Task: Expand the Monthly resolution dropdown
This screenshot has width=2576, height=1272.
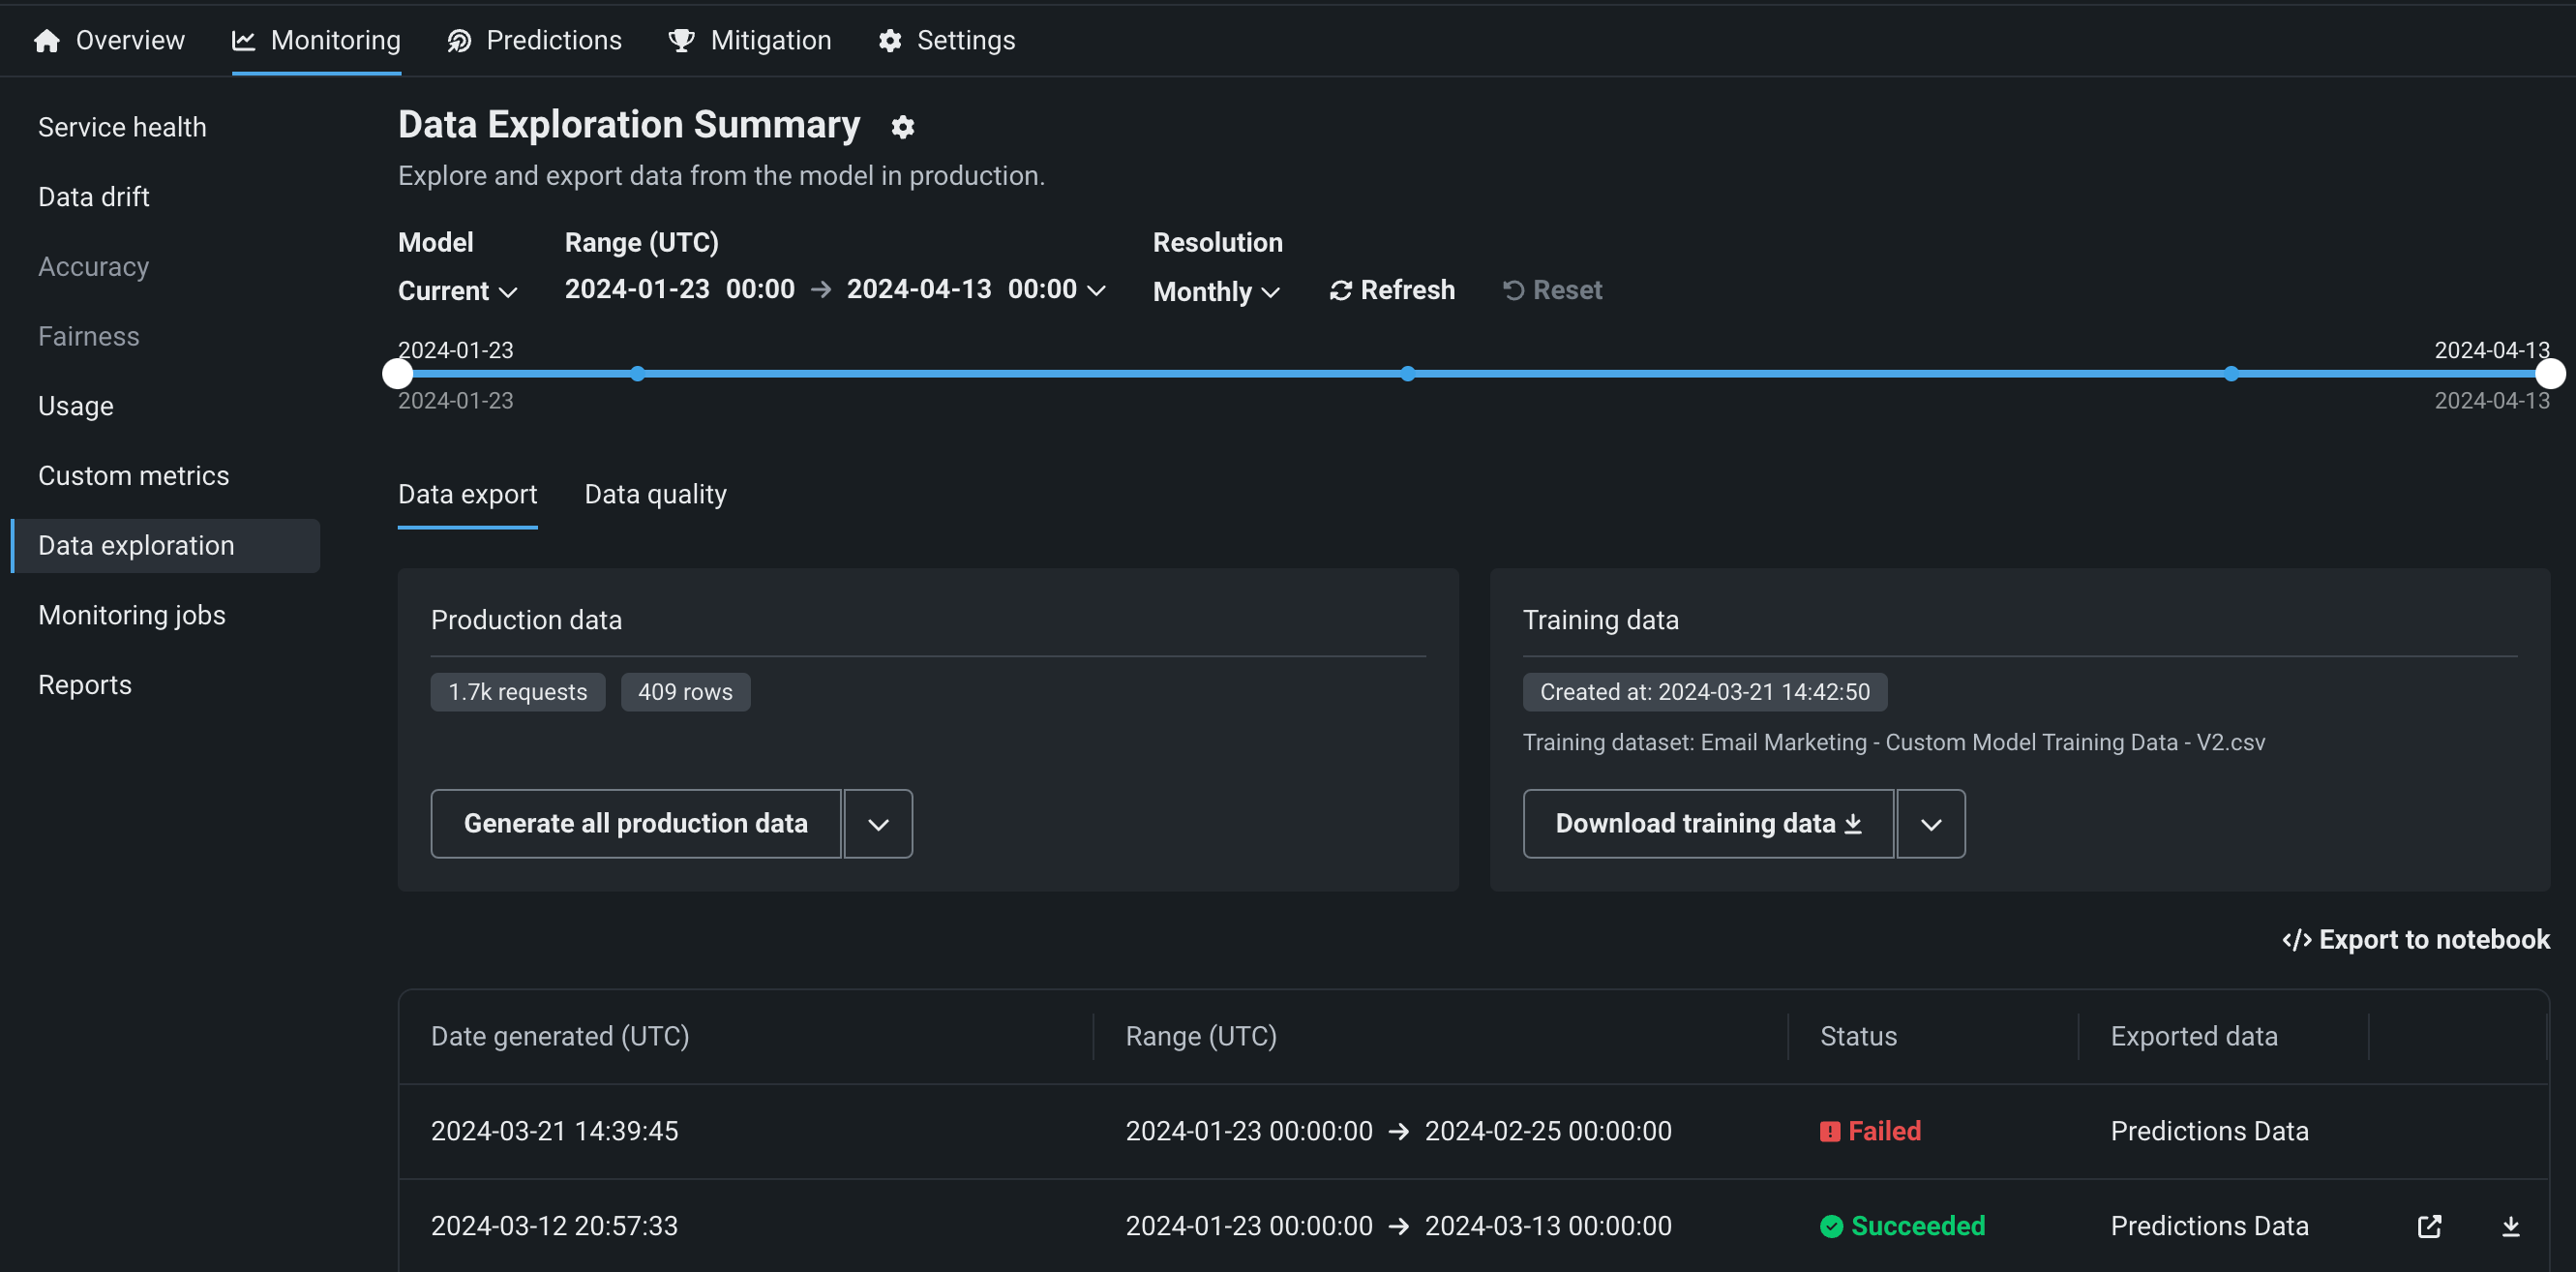Action: [1216, 292]
